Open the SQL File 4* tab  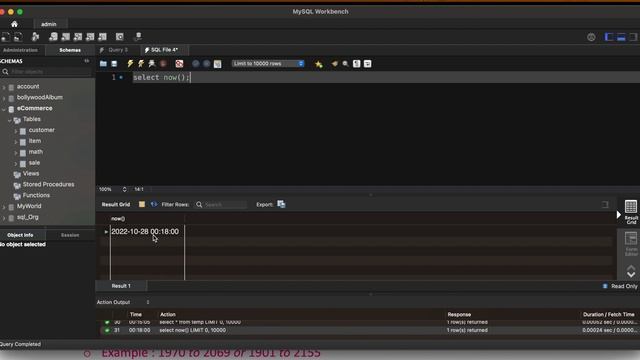coord(164,50)
